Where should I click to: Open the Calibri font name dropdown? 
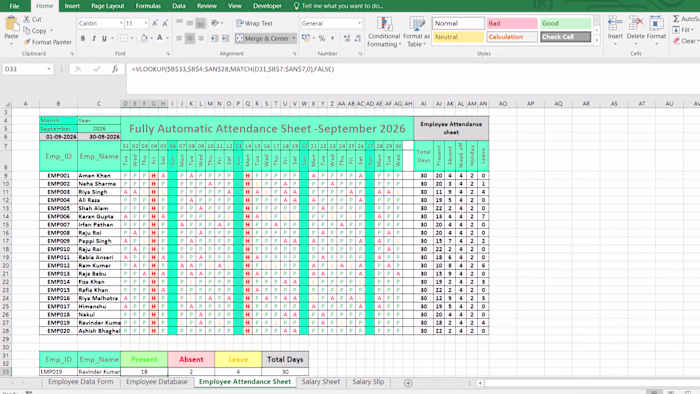(x=121, y=23)
